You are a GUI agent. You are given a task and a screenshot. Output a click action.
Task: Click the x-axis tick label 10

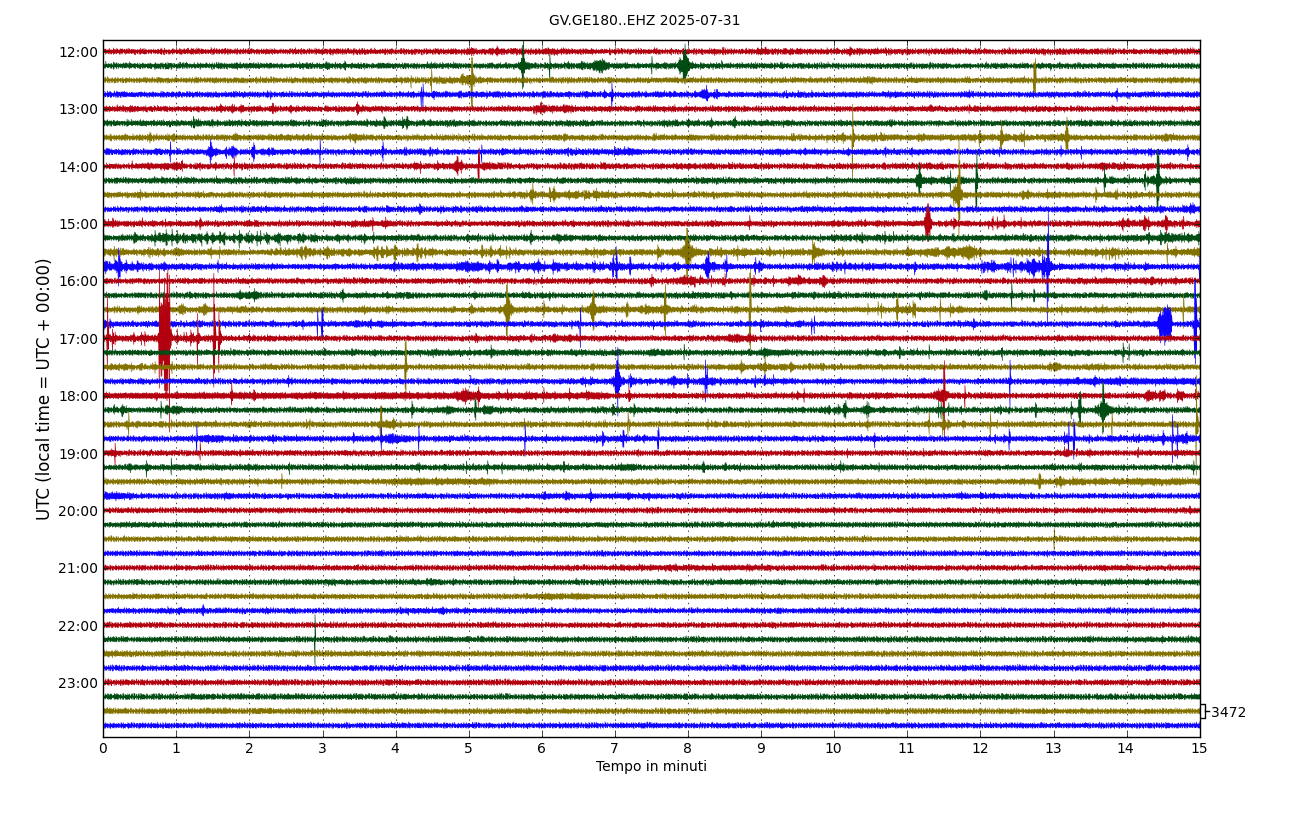(x=834, y=748)
